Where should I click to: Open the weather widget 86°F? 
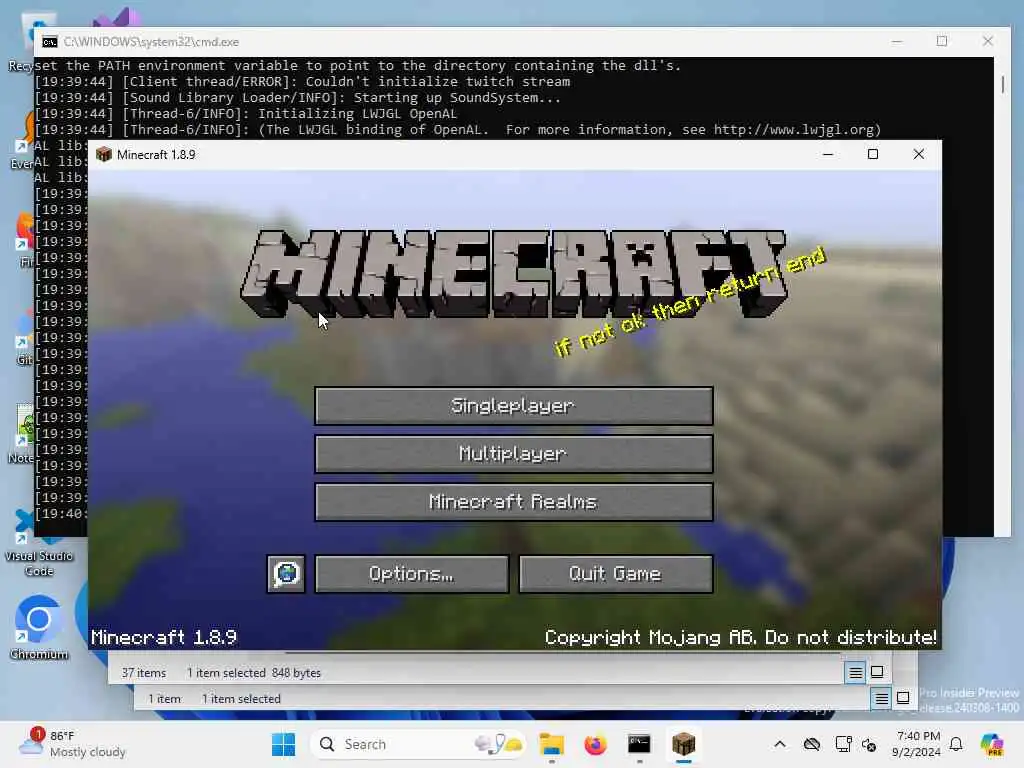(72, 744)
